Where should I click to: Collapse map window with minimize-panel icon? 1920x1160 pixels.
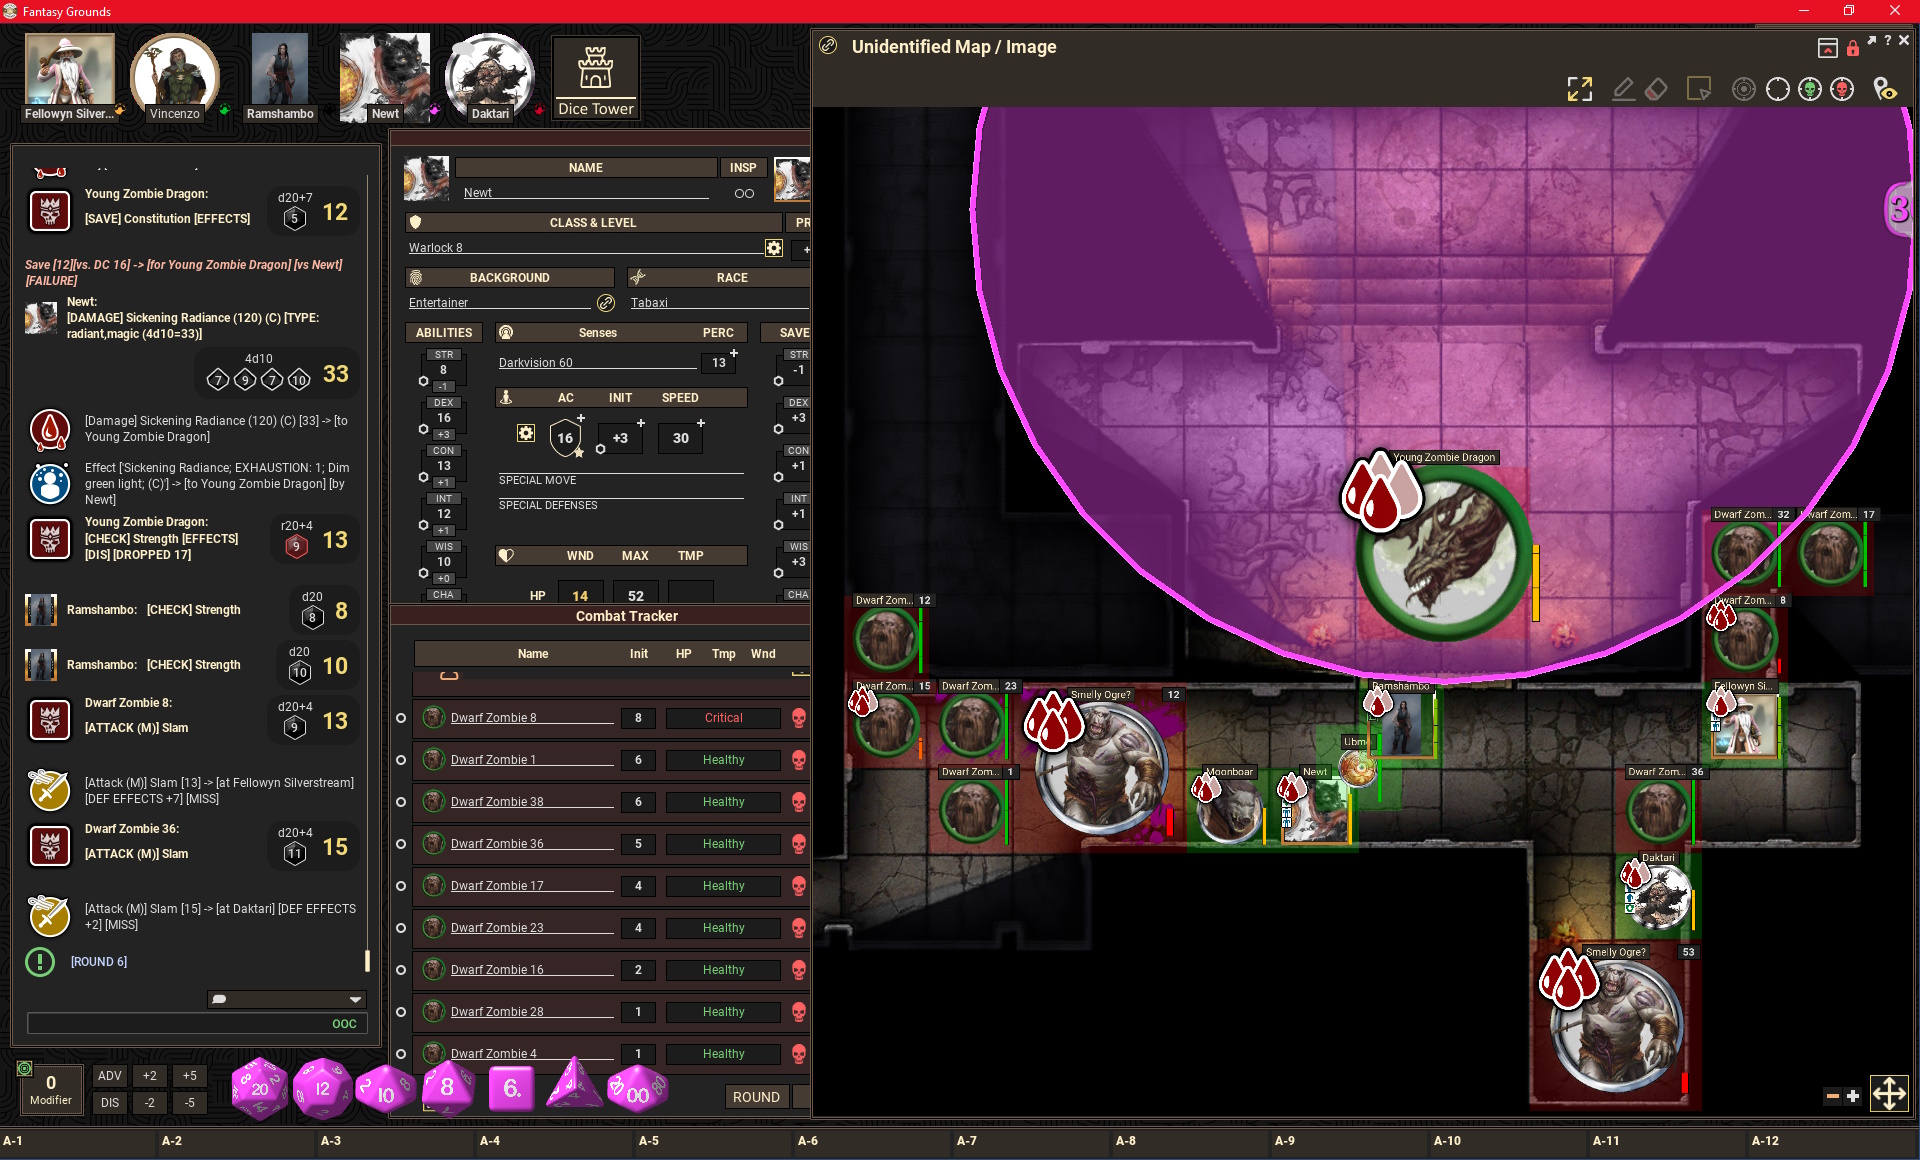[x=1828, y=48]
